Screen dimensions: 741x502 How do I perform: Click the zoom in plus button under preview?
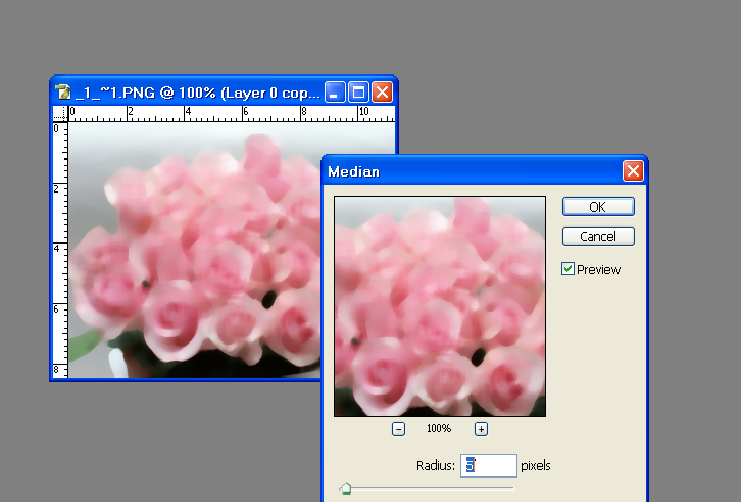pos(481,428)
